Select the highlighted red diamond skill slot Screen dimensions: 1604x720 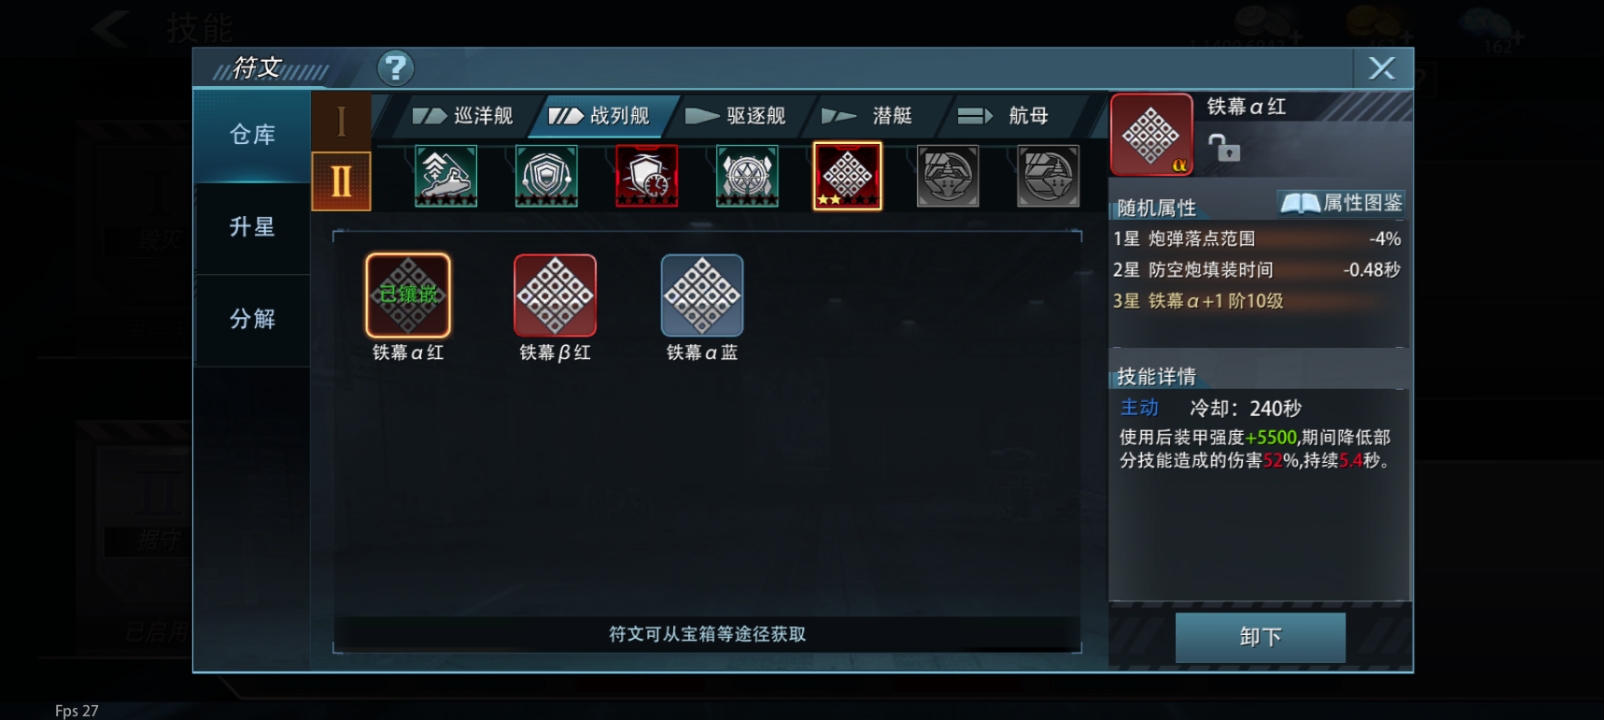click(x=848, y=176)
